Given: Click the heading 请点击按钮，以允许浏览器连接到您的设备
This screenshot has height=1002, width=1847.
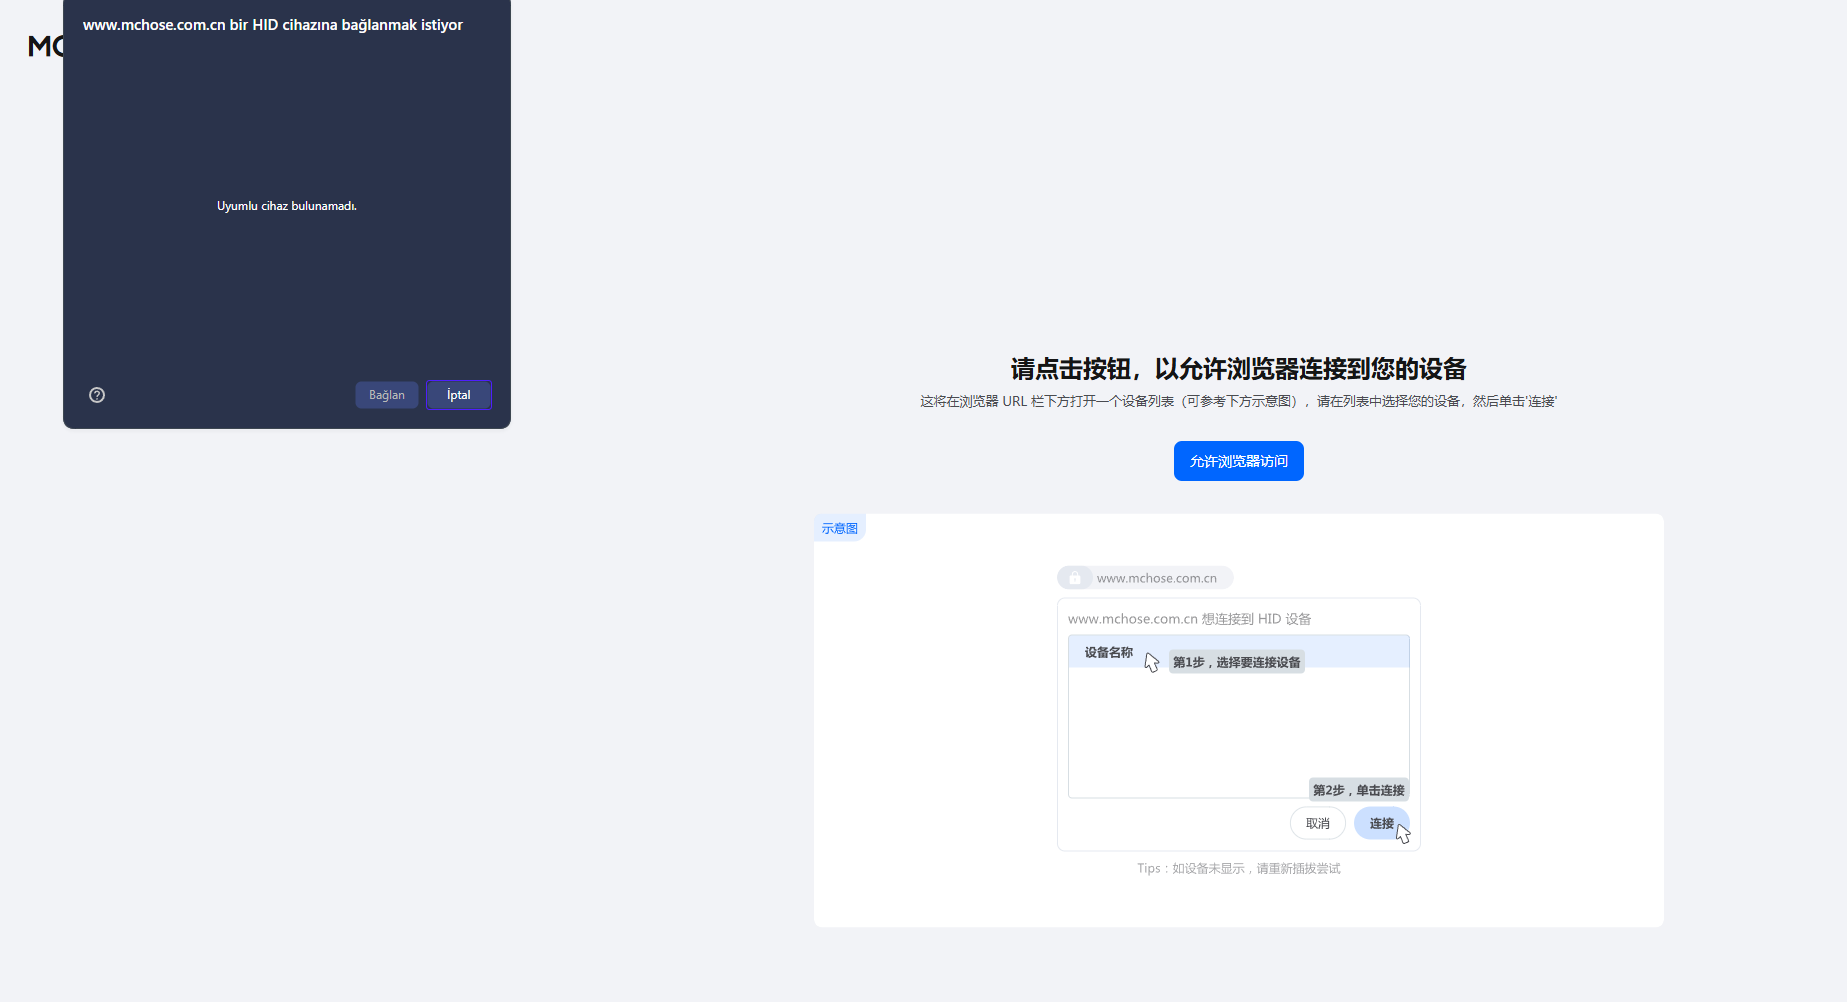Looking at the screenshot, I should [x=1239, y=369].
